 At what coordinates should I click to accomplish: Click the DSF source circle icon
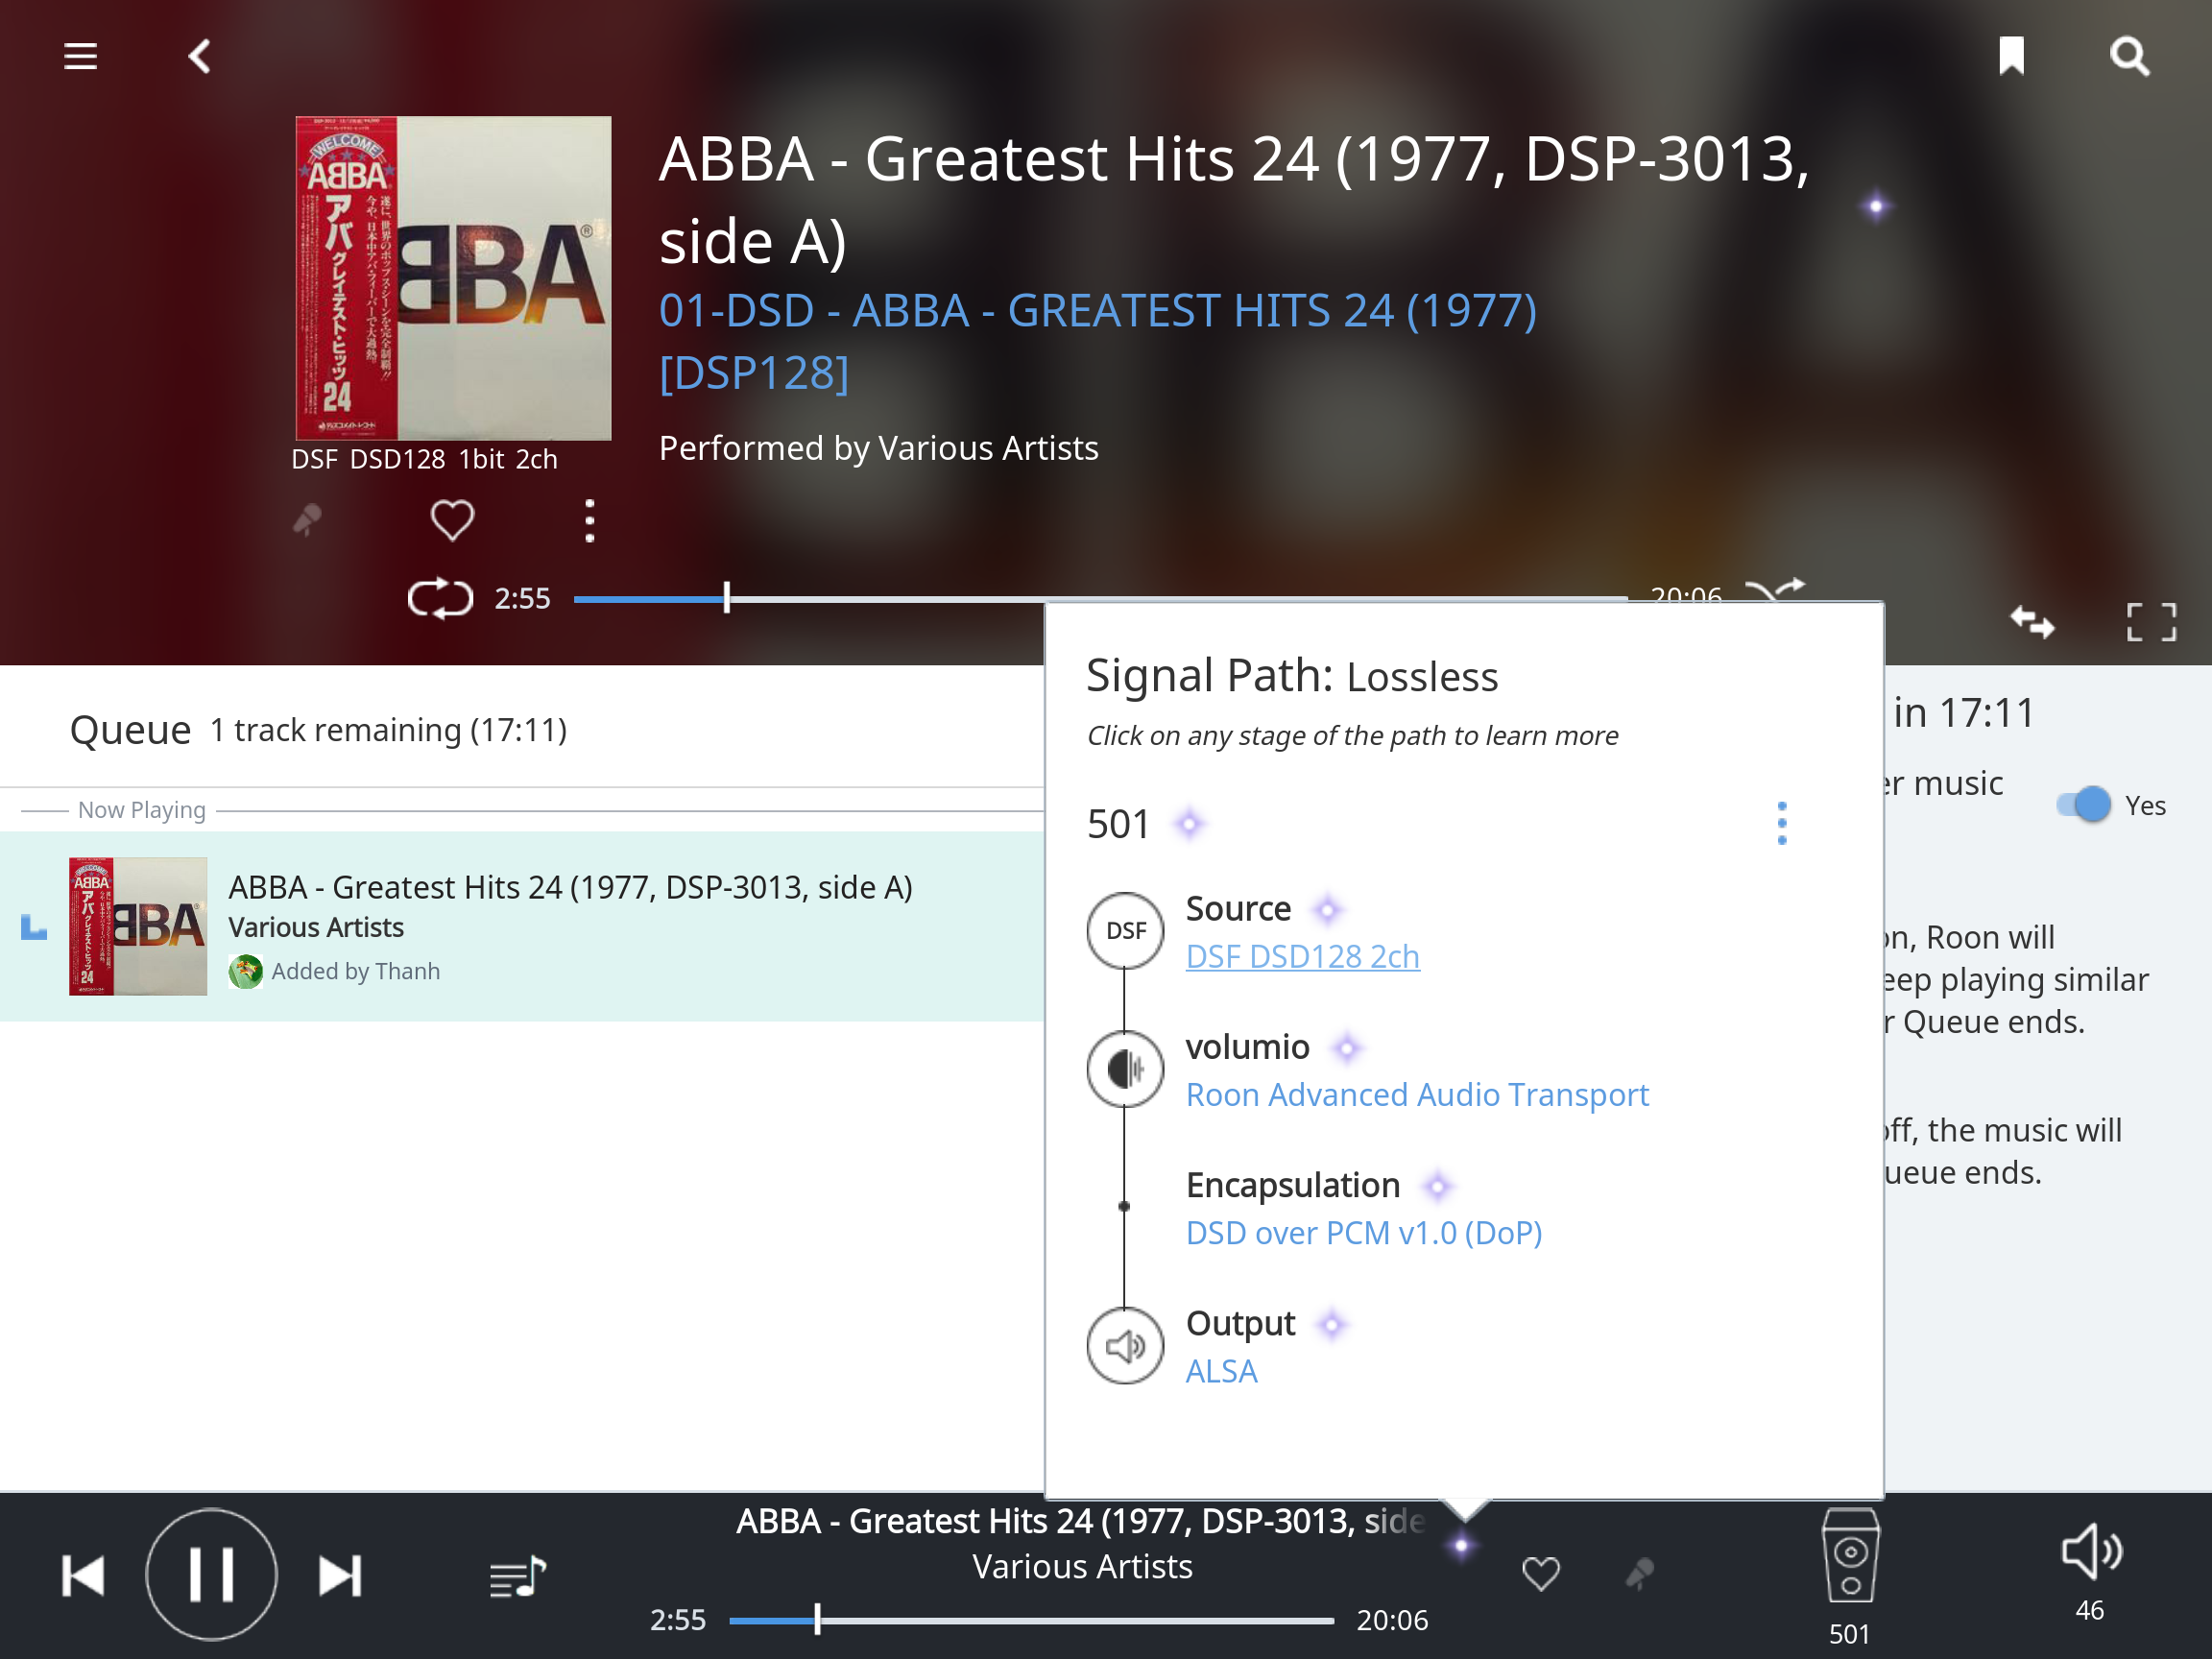coord(1125,931)
